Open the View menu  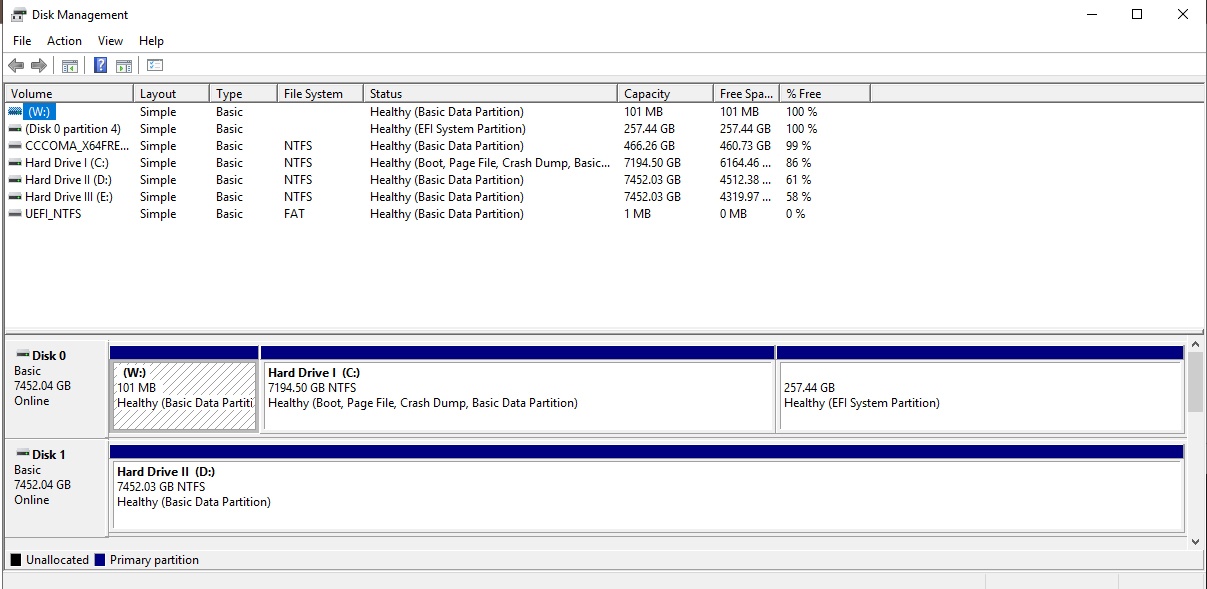click(x=110, y=41)
